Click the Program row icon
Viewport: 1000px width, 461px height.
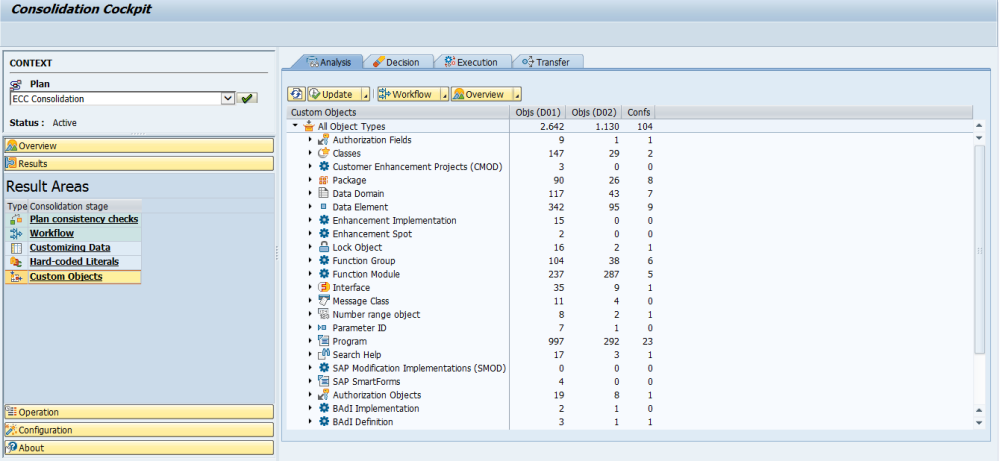324,341
